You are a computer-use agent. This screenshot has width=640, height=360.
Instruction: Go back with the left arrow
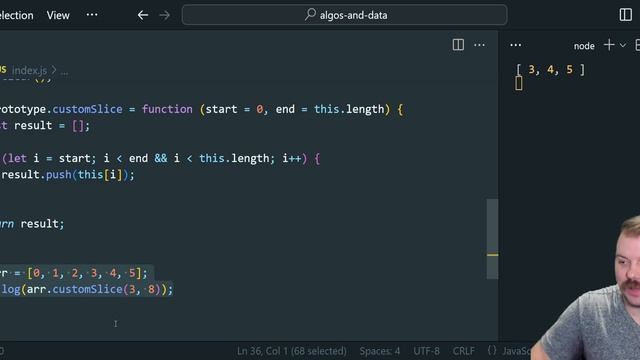point(142,16)
